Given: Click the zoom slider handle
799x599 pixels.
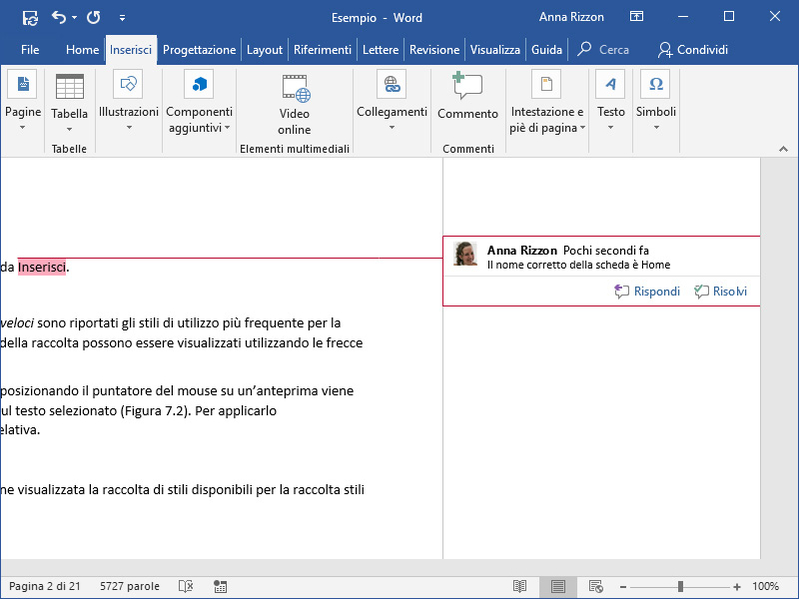Looking at the screenshot, I should tap(680, 587).
